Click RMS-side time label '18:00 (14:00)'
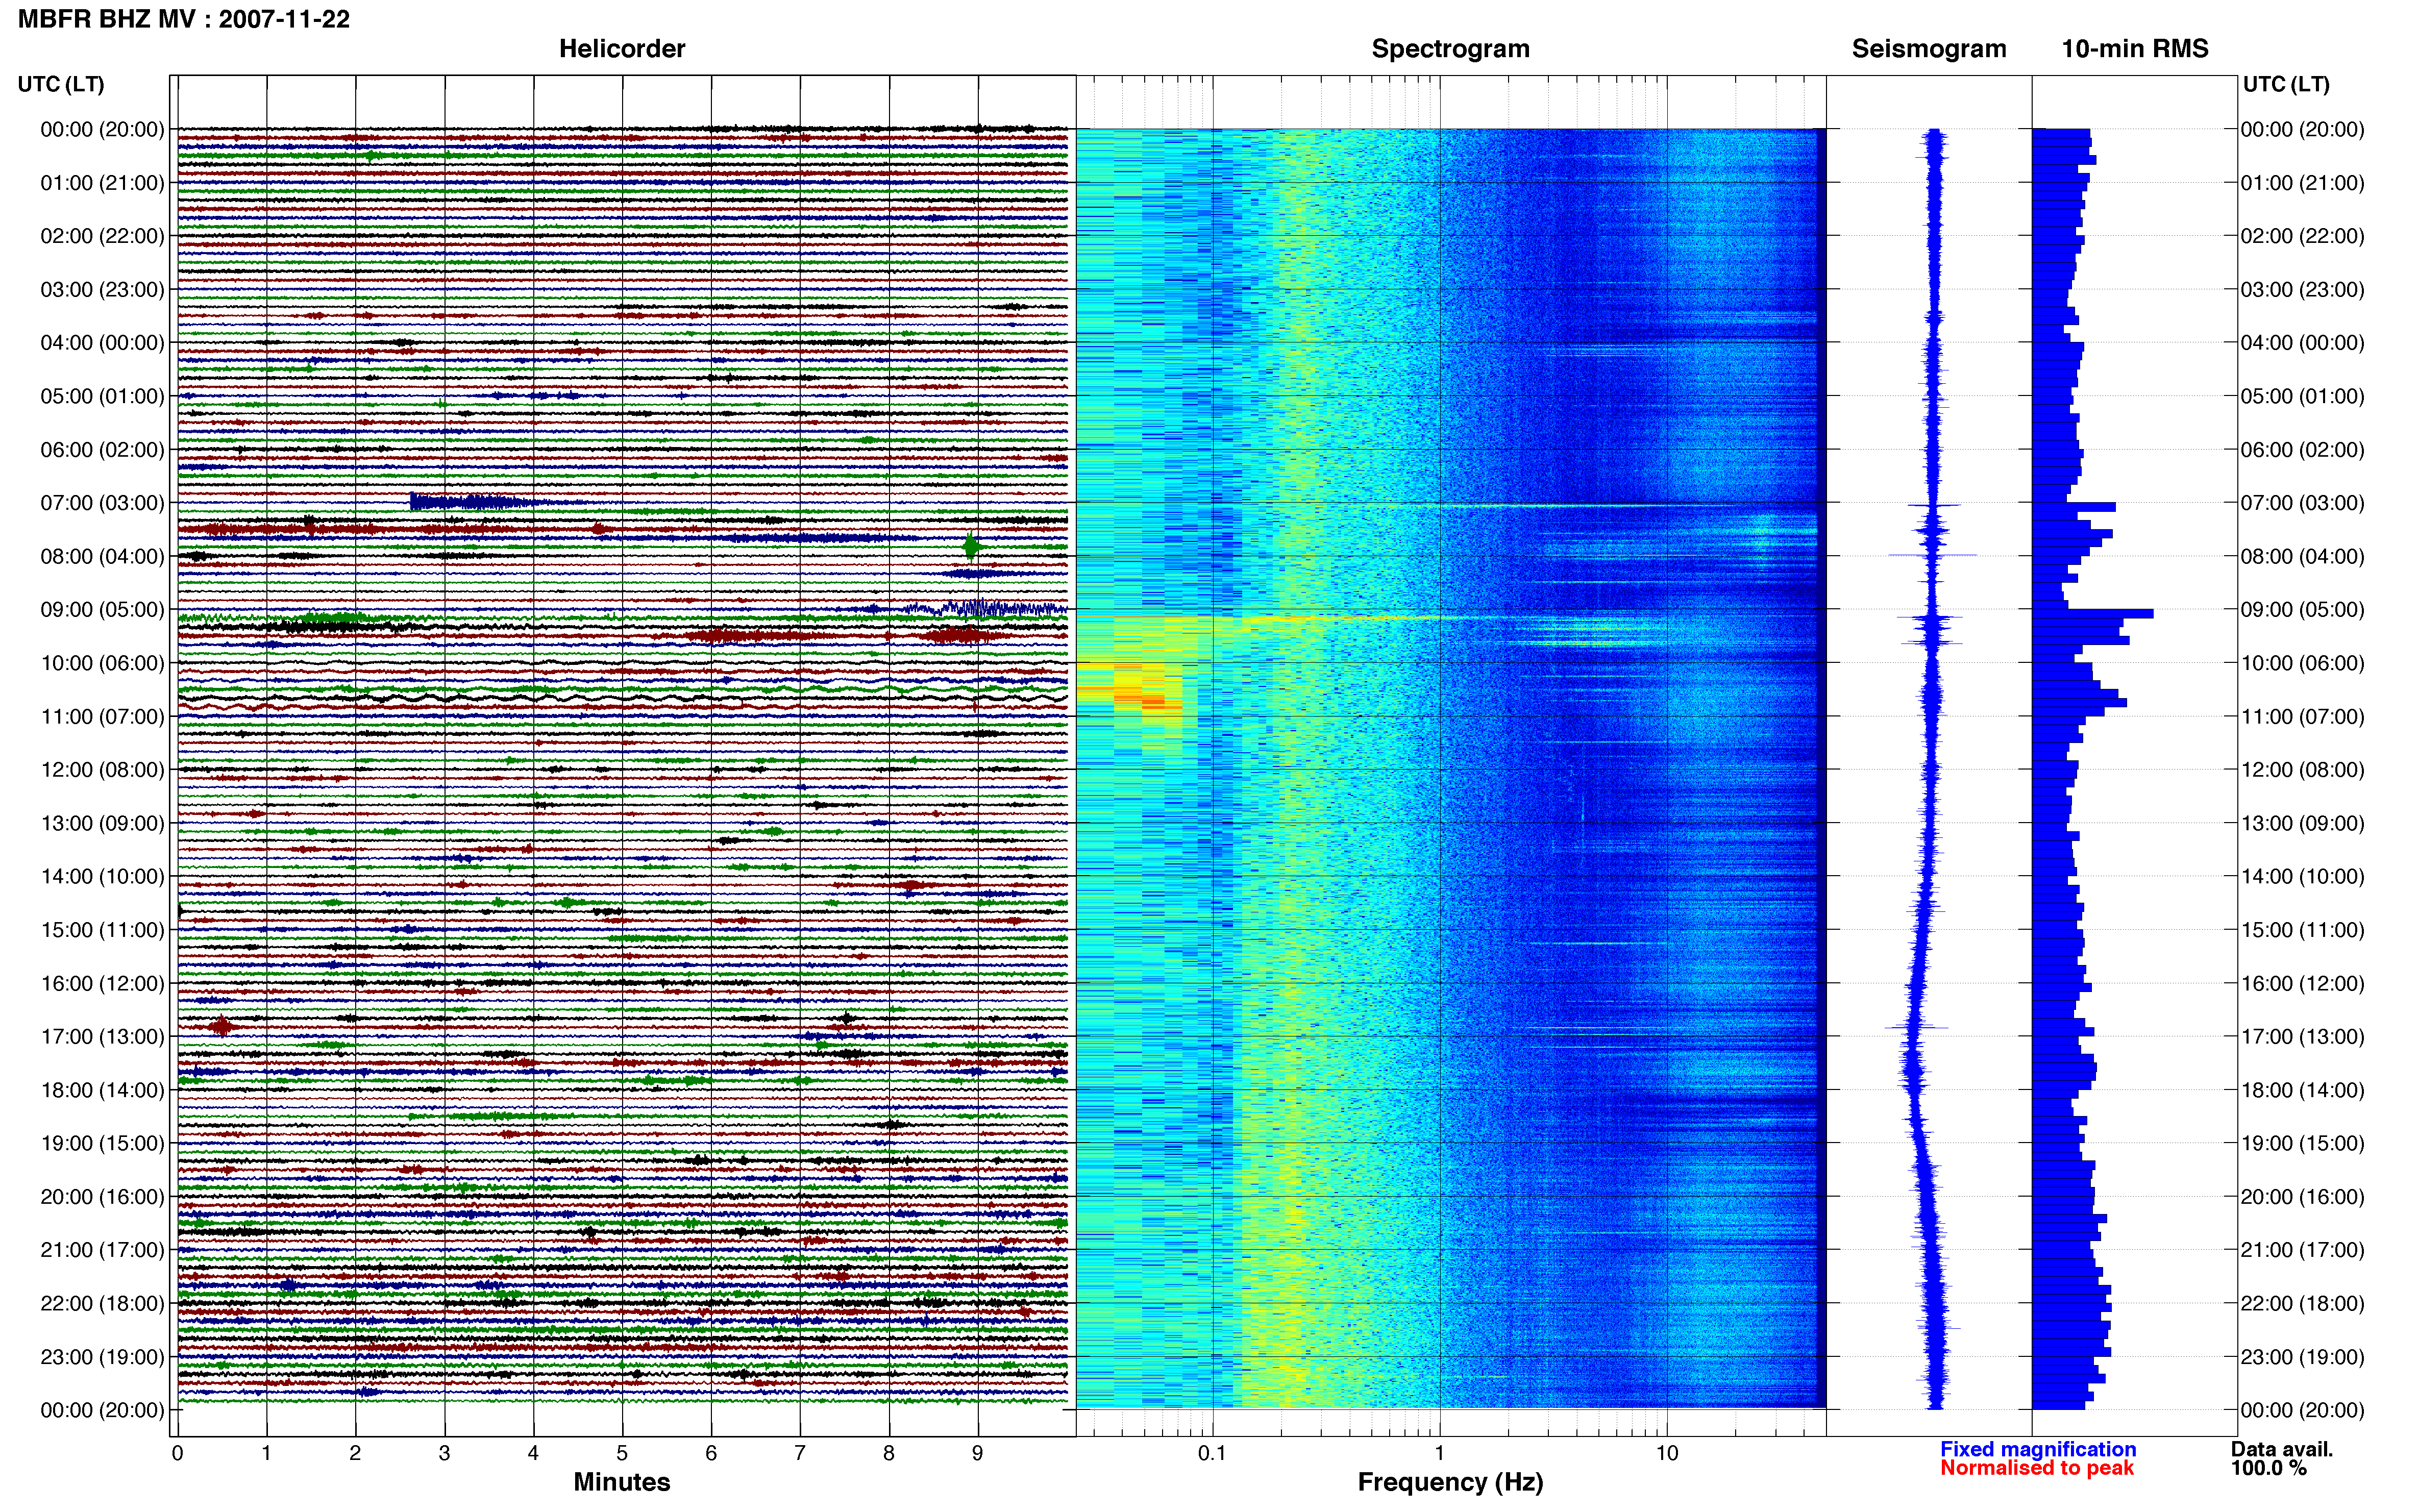 pos(2303,1090)
